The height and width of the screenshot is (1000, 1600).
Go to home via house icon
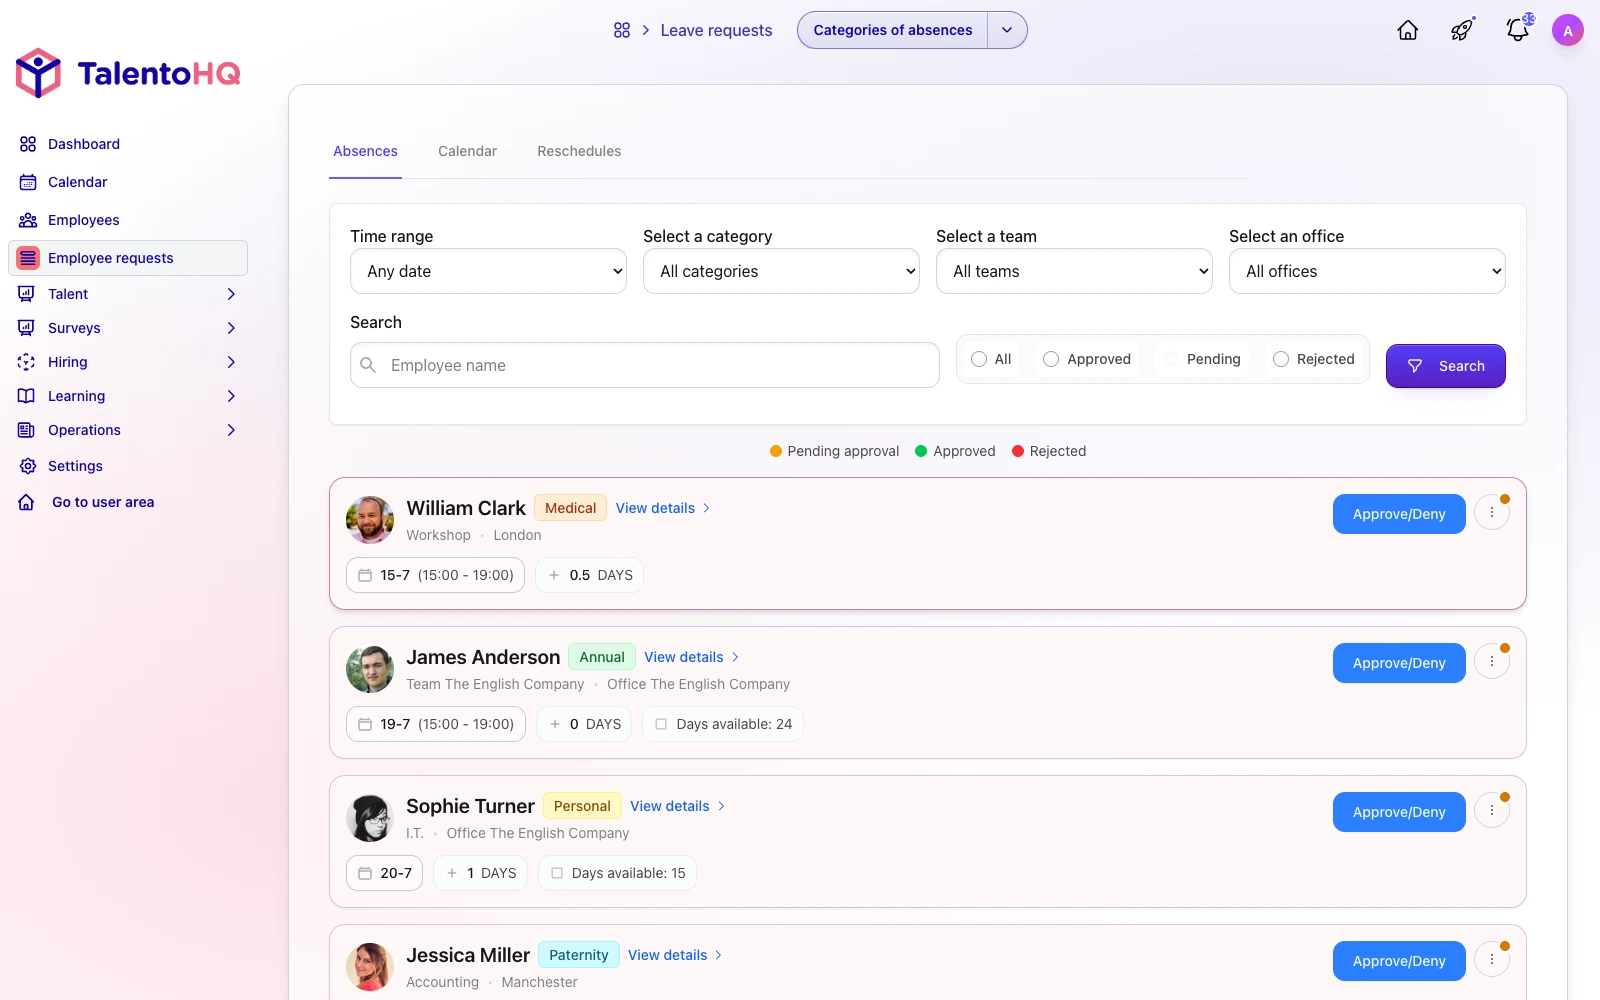point(1408,30)
